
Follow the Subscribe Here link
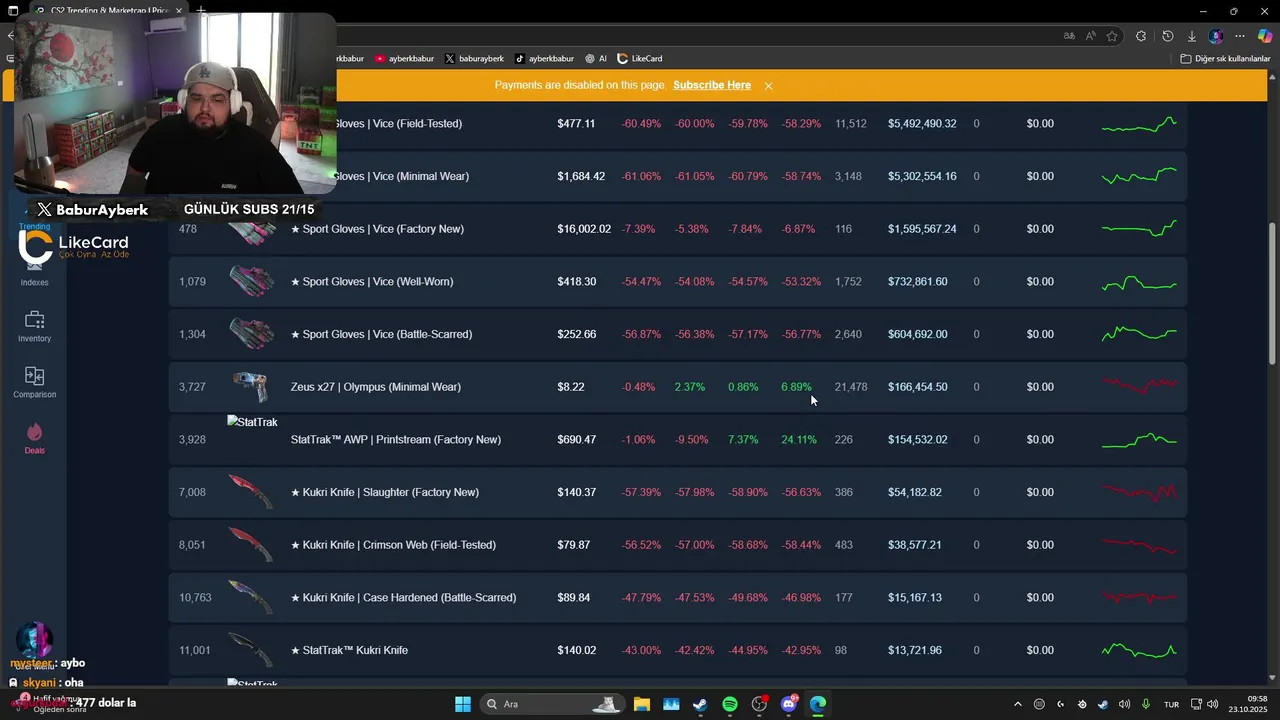712,85
